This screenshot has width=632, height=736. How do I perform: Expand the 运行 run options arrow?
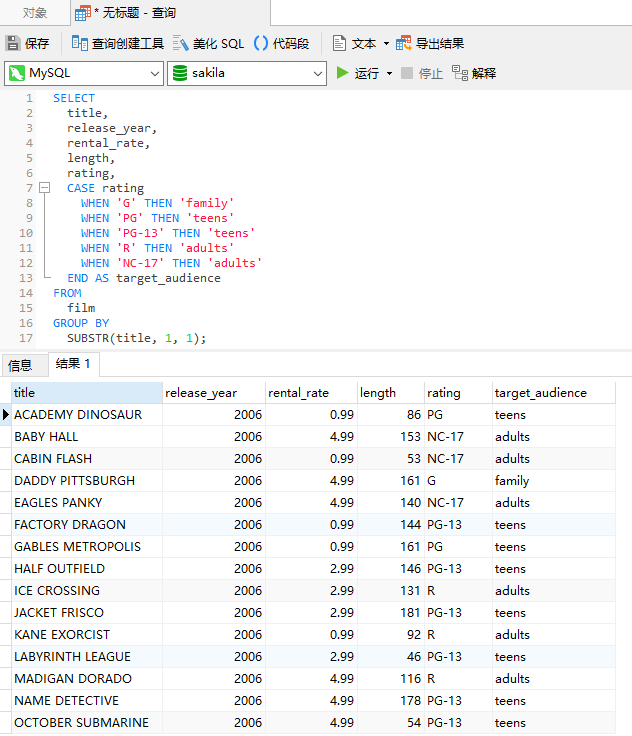tap(389, 74)
